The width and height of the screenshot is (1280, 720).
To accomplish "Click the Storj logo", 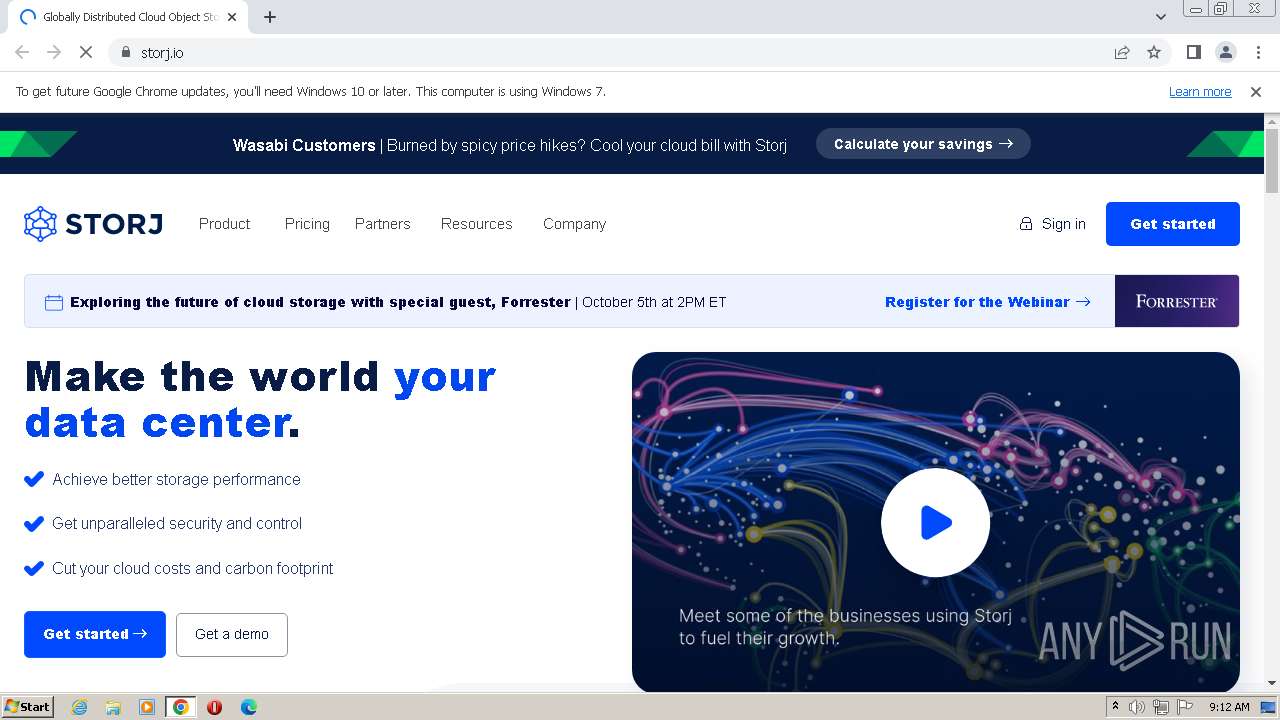I will coord(93,224).
